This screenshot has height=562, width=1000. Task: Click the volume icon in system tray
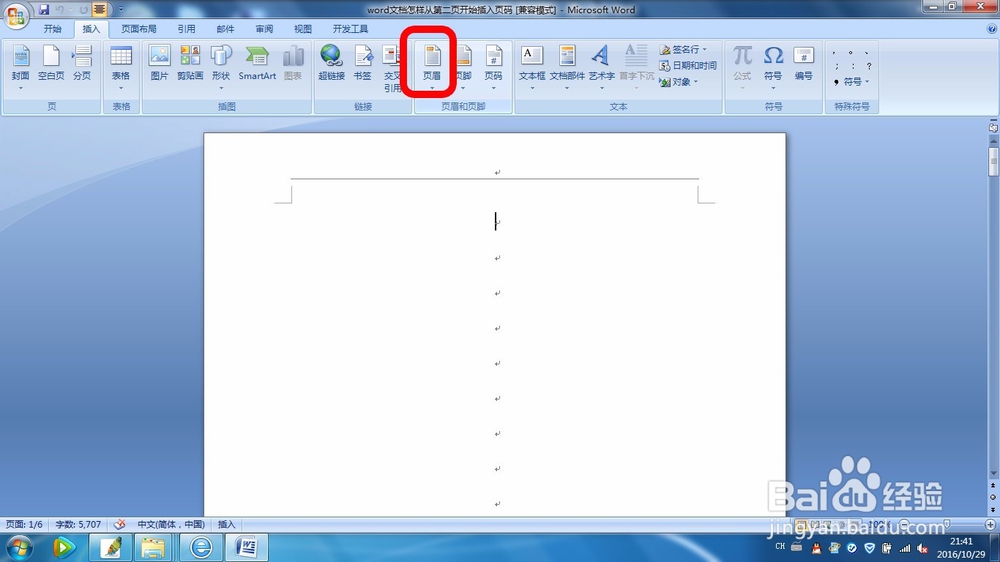922,549
